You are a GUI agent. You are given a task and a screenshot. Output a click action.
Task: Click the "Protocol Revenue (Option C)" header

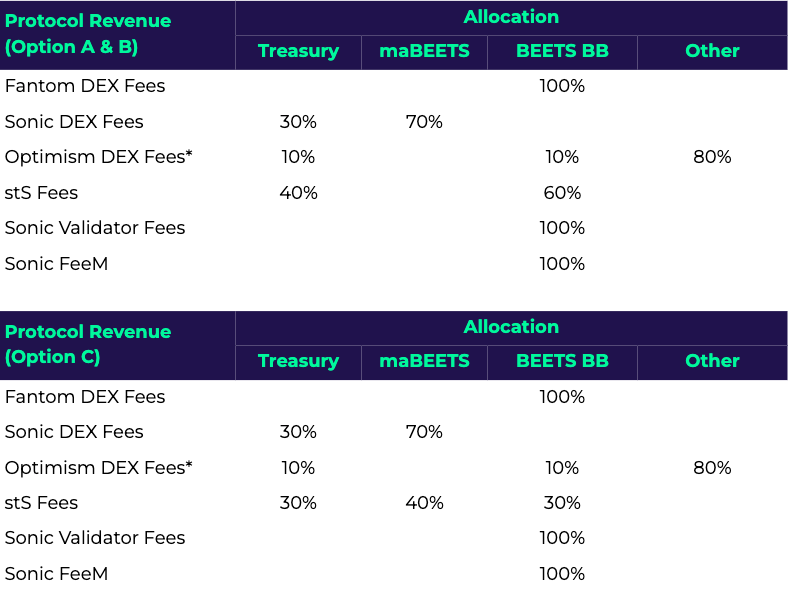[88, 344]
